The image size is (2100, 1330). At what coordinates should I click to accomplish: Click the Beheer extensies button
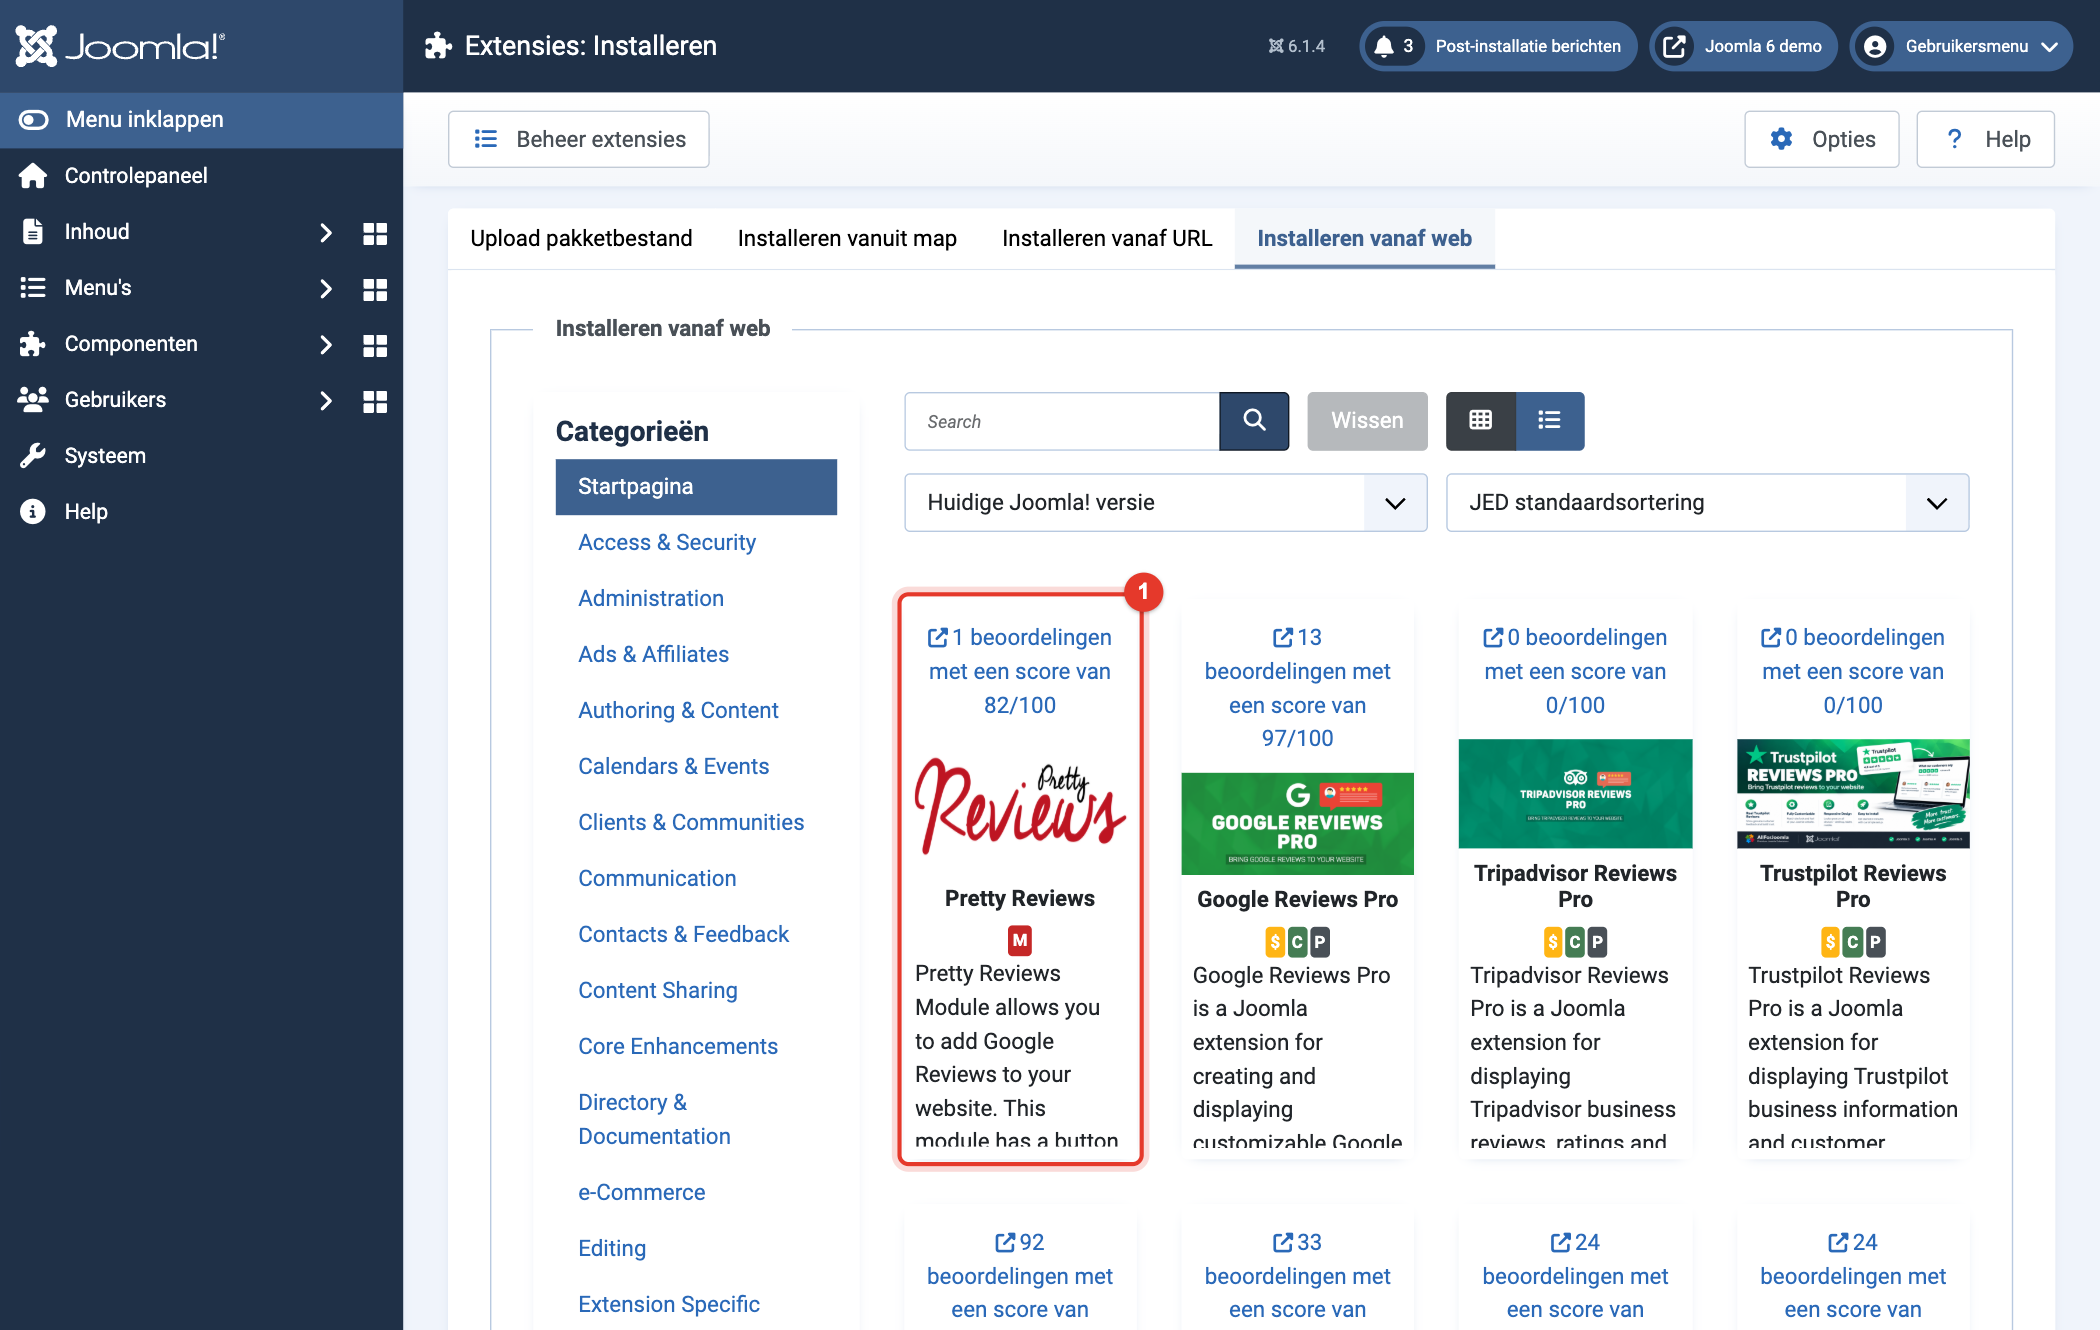(x=579, y=139)
